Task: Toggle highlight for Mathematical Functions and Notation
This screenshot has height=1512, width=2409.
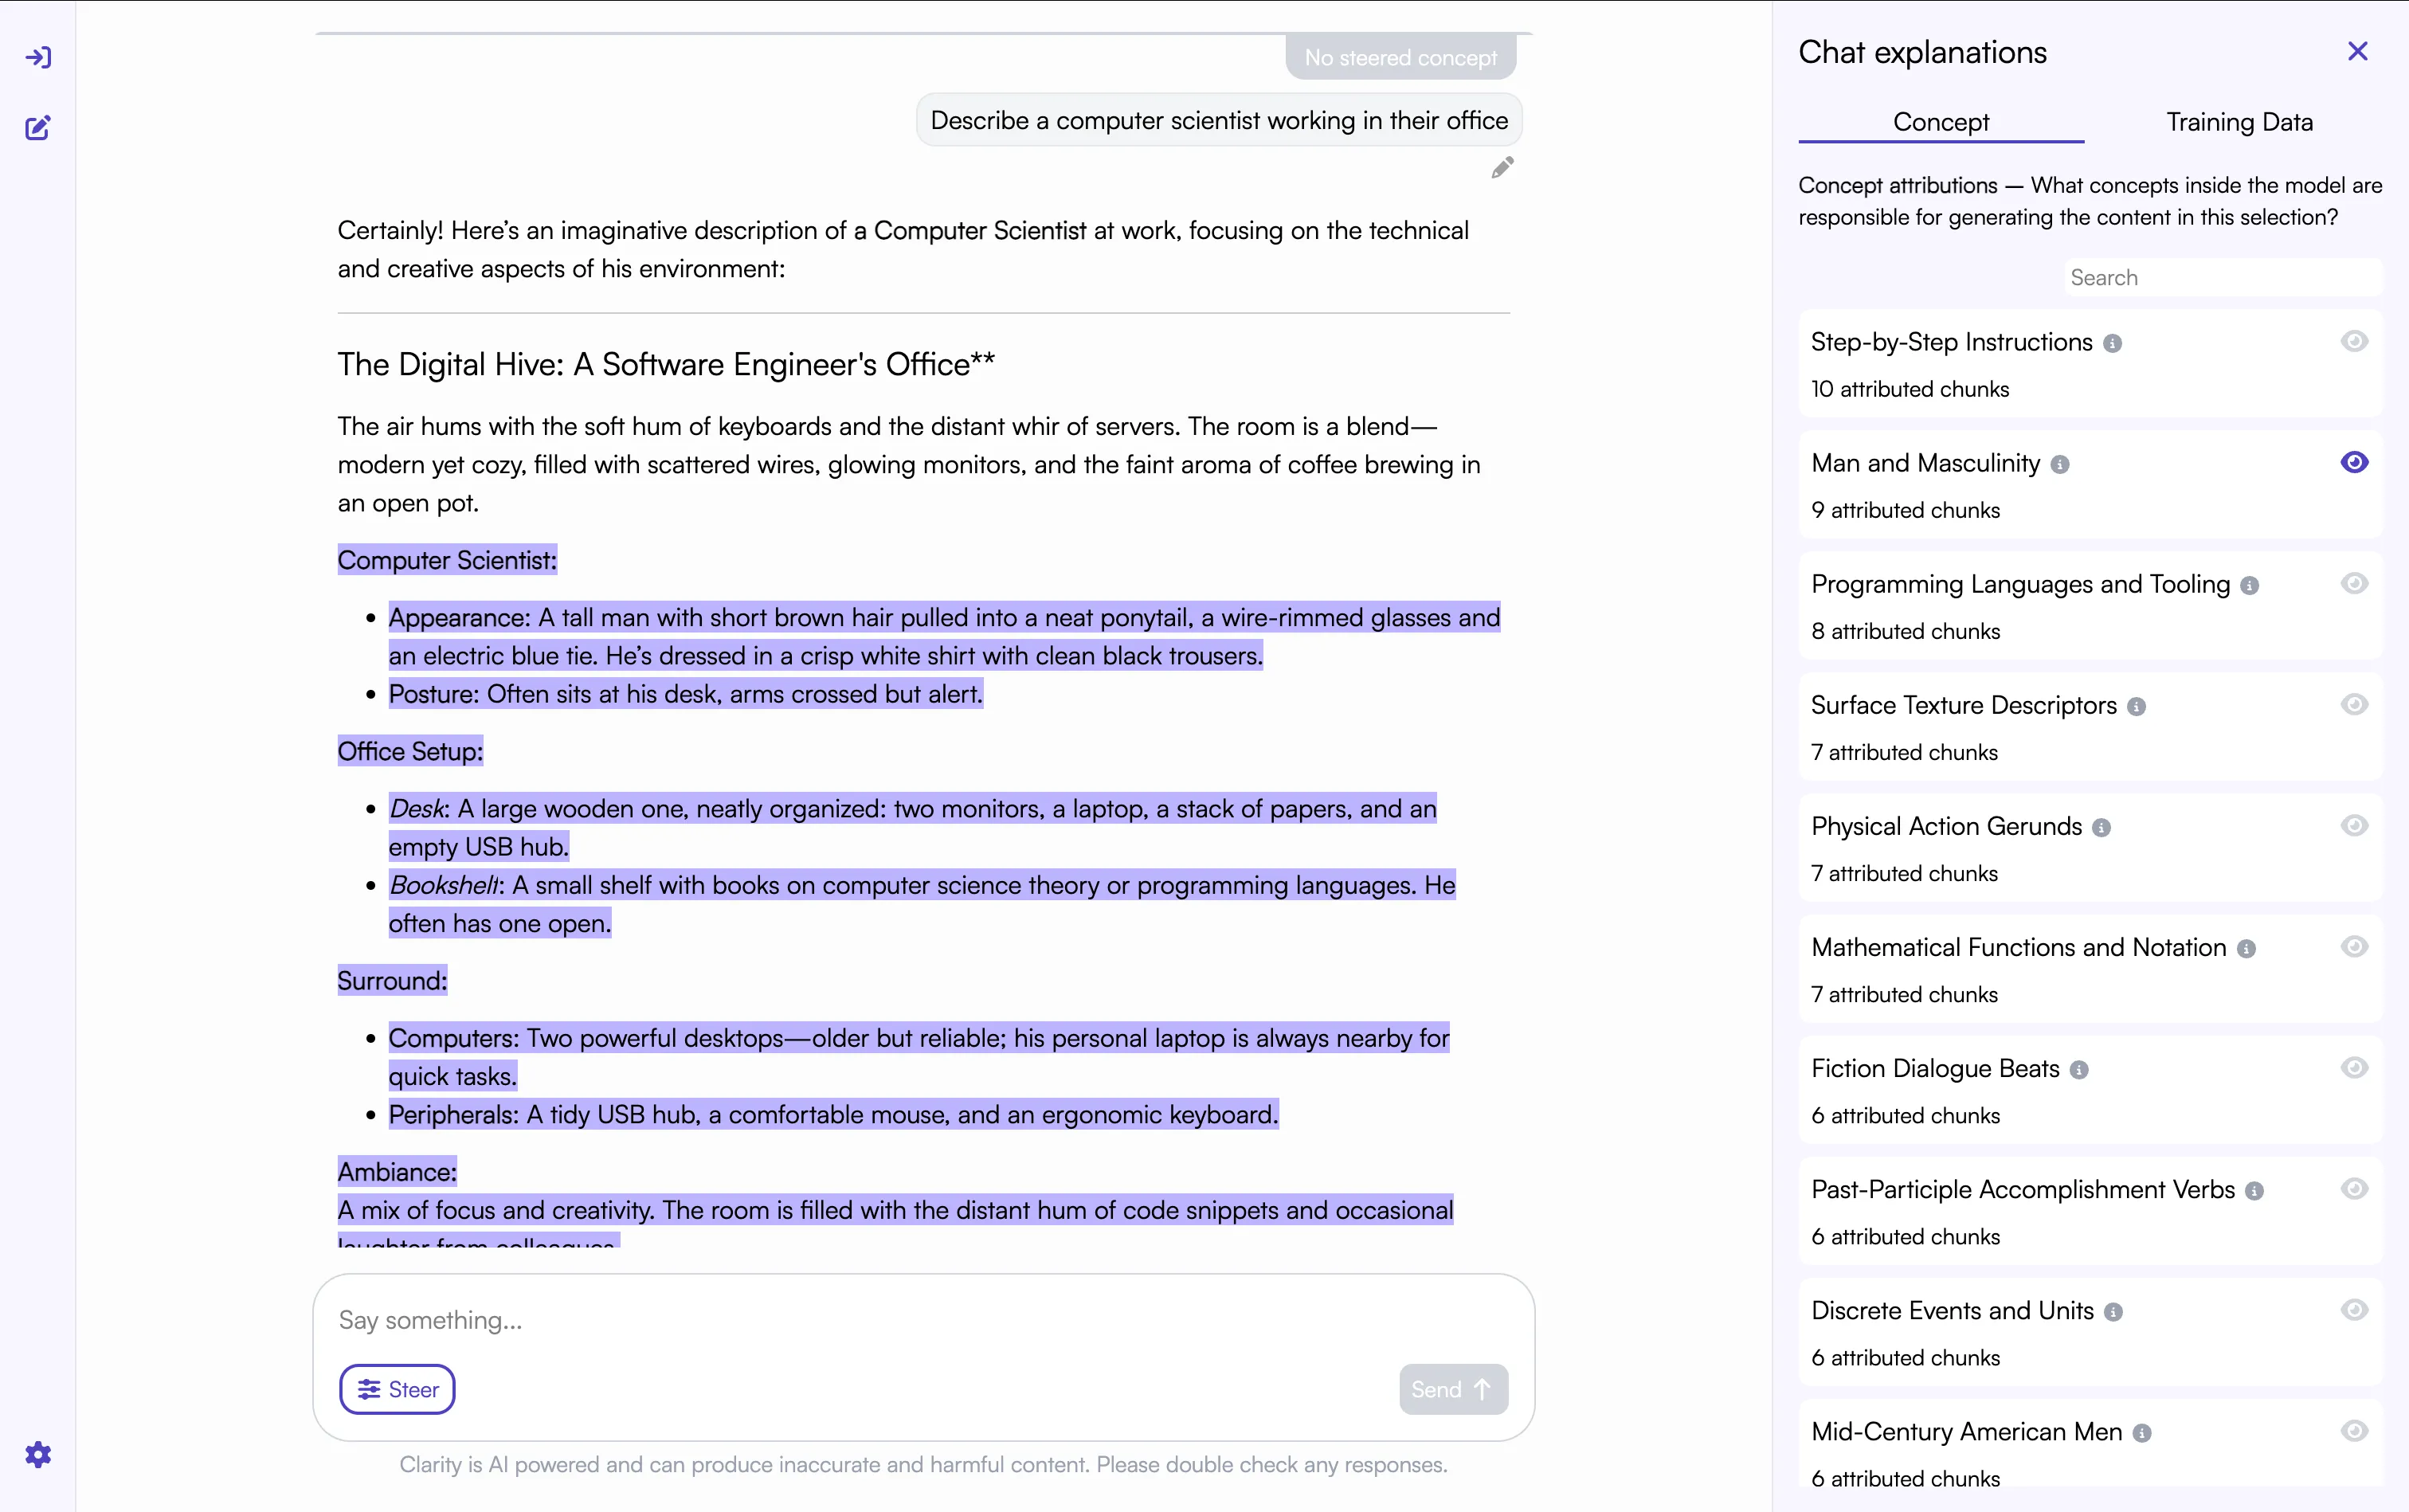Action: coord(2354,946)
